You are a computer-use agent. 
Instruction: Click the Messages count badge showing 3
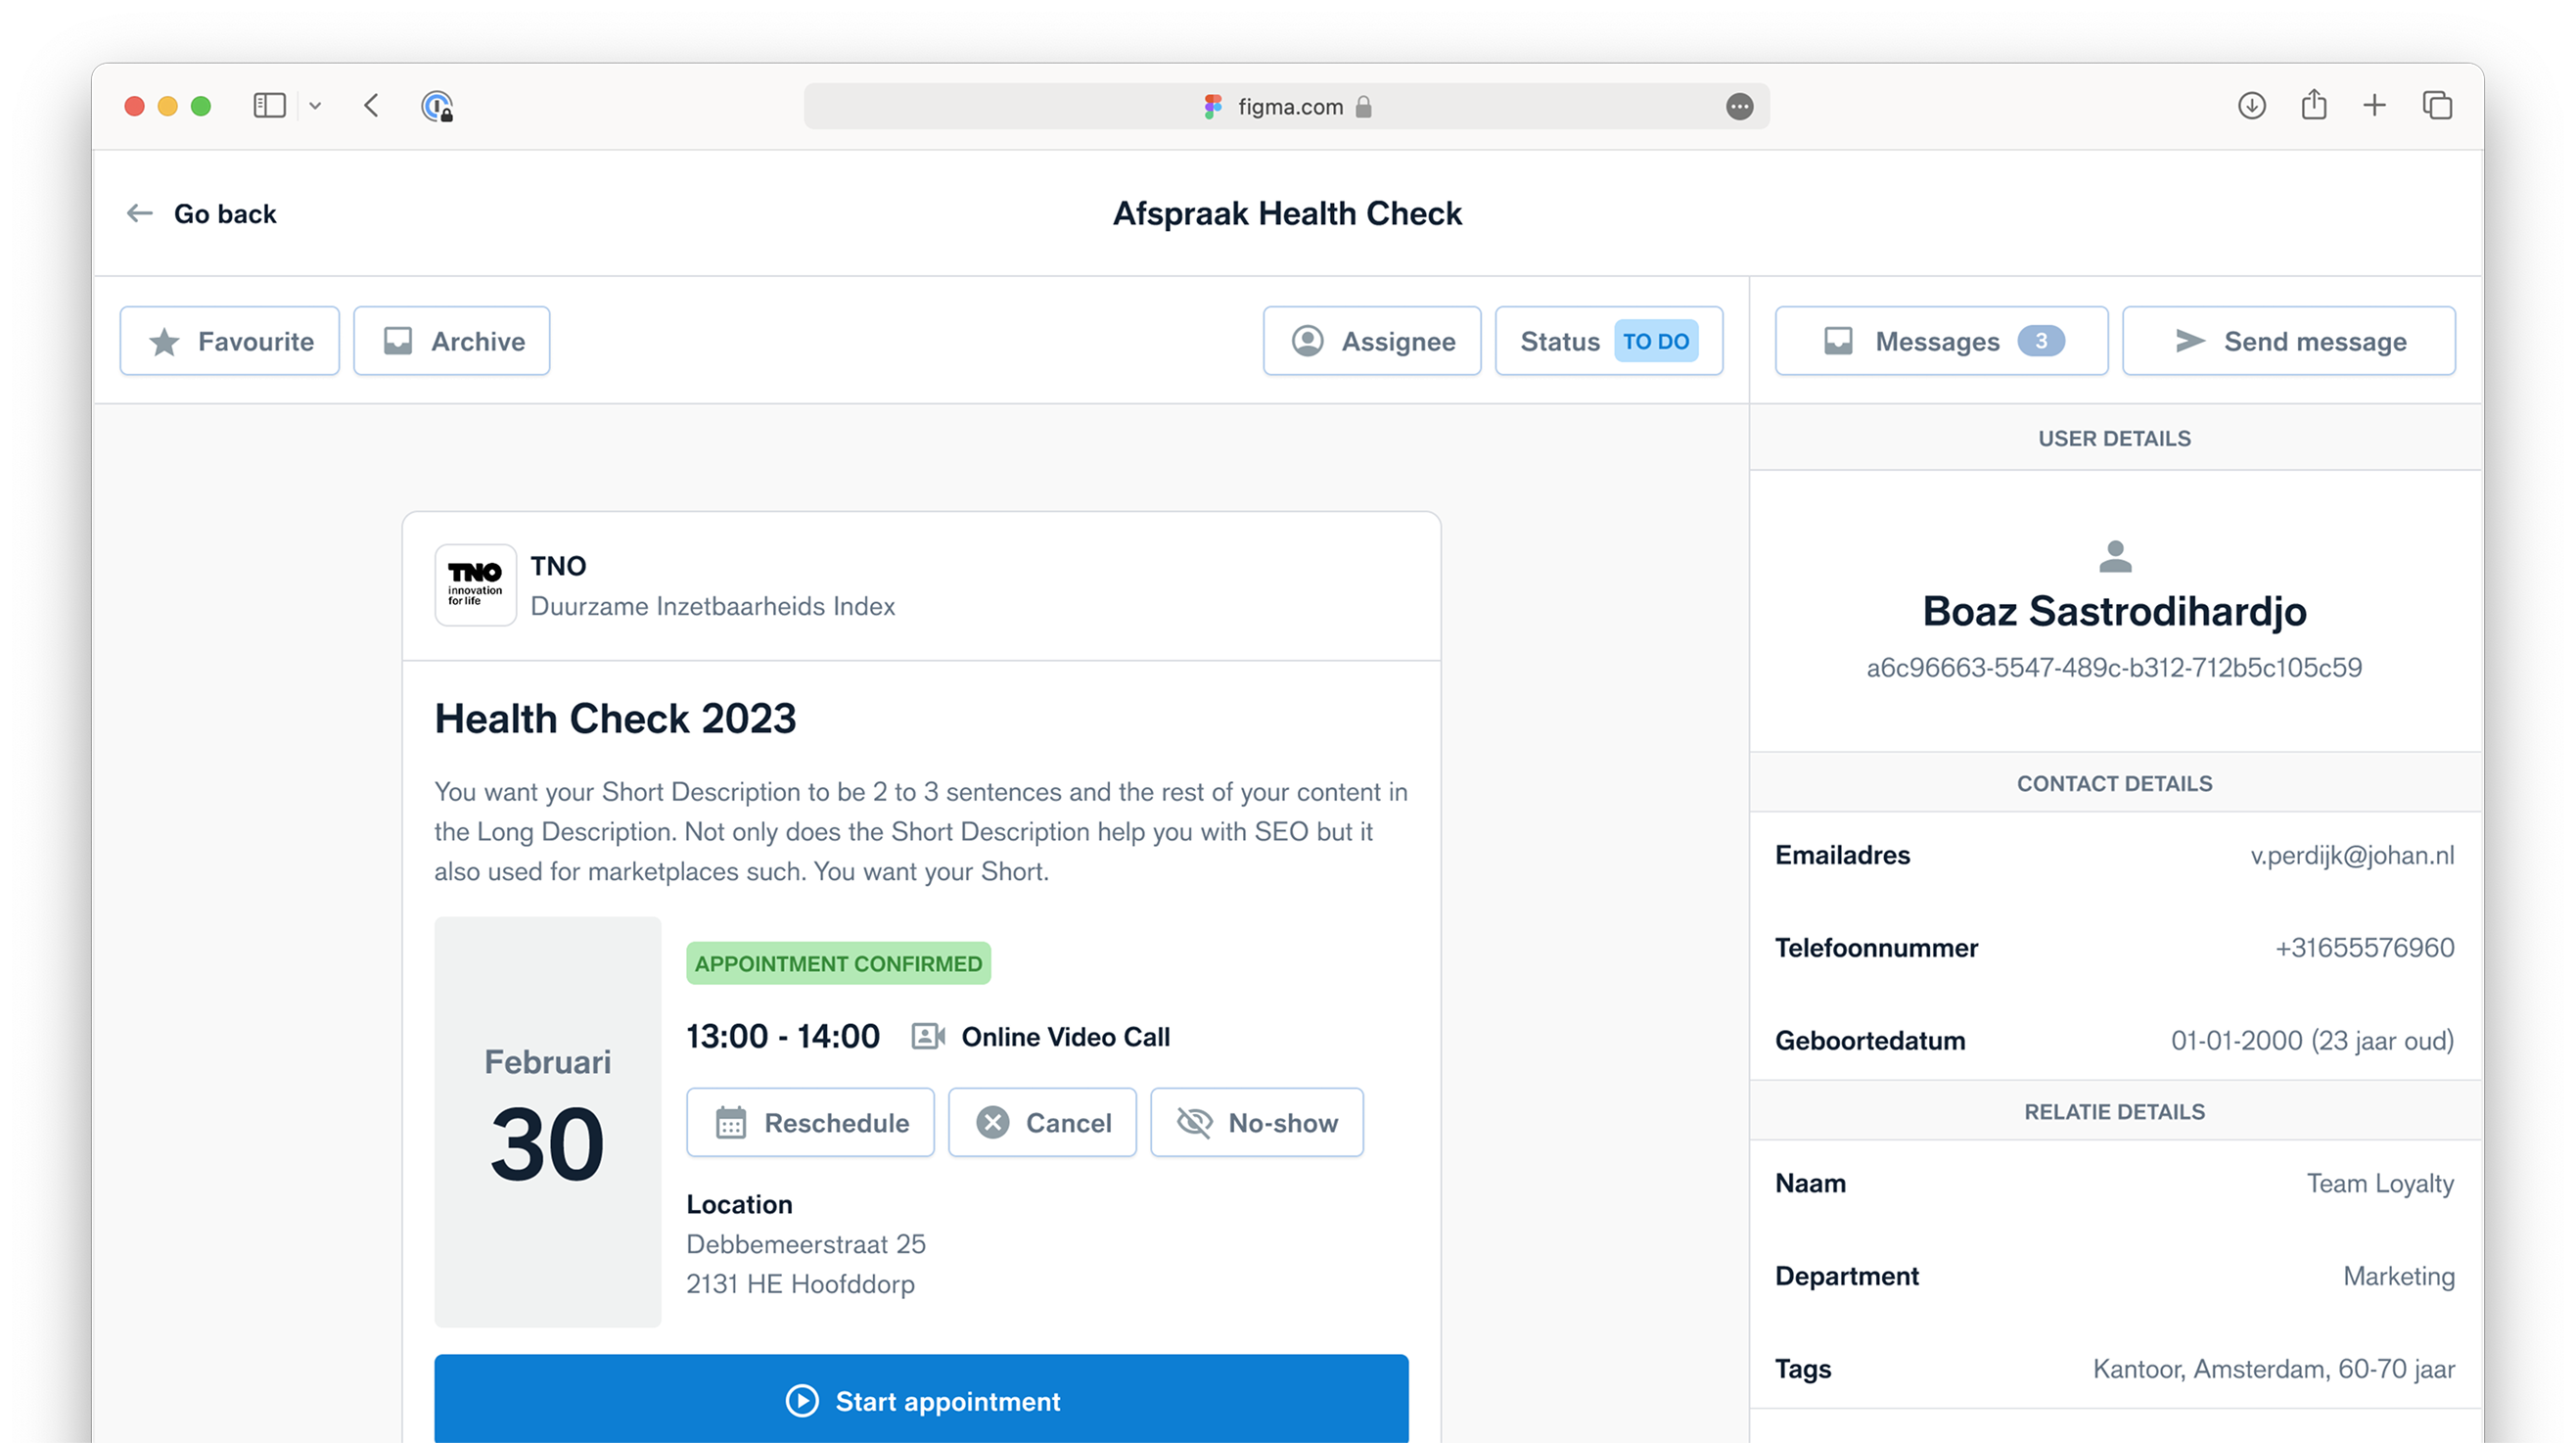coord(2040,341)
